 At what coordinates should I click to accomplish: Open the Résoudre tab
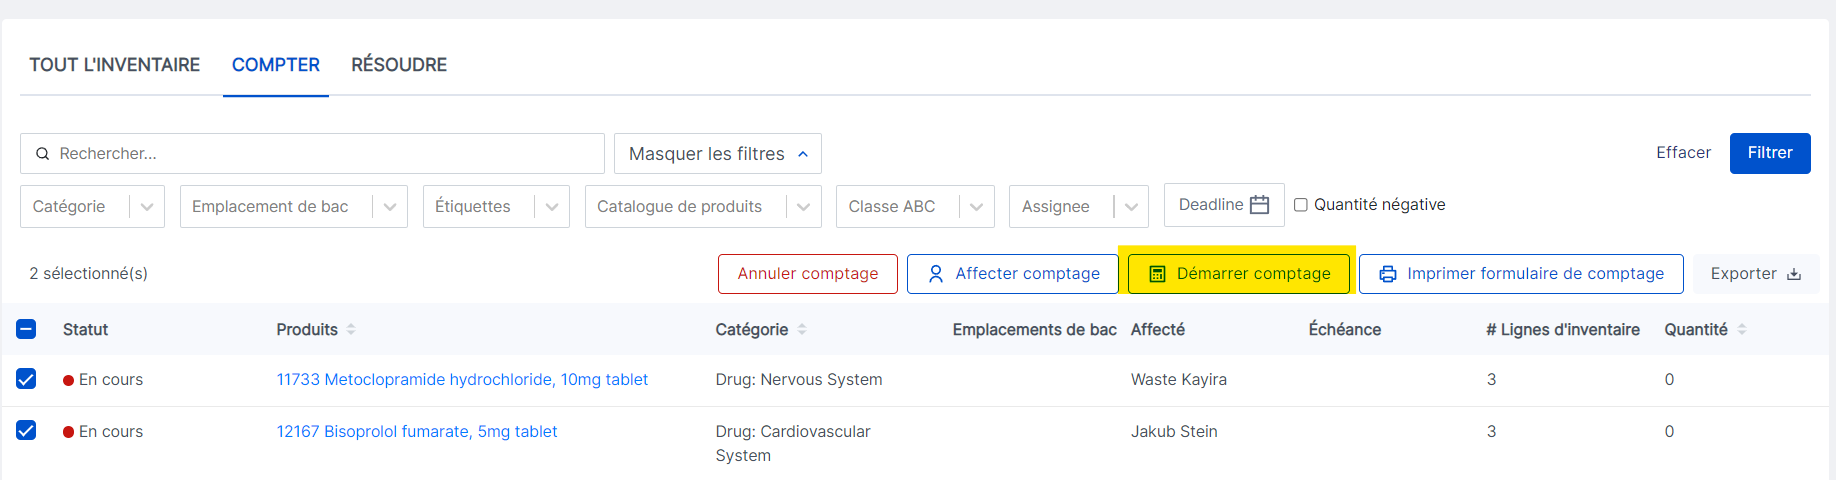(x=399, y=65)
